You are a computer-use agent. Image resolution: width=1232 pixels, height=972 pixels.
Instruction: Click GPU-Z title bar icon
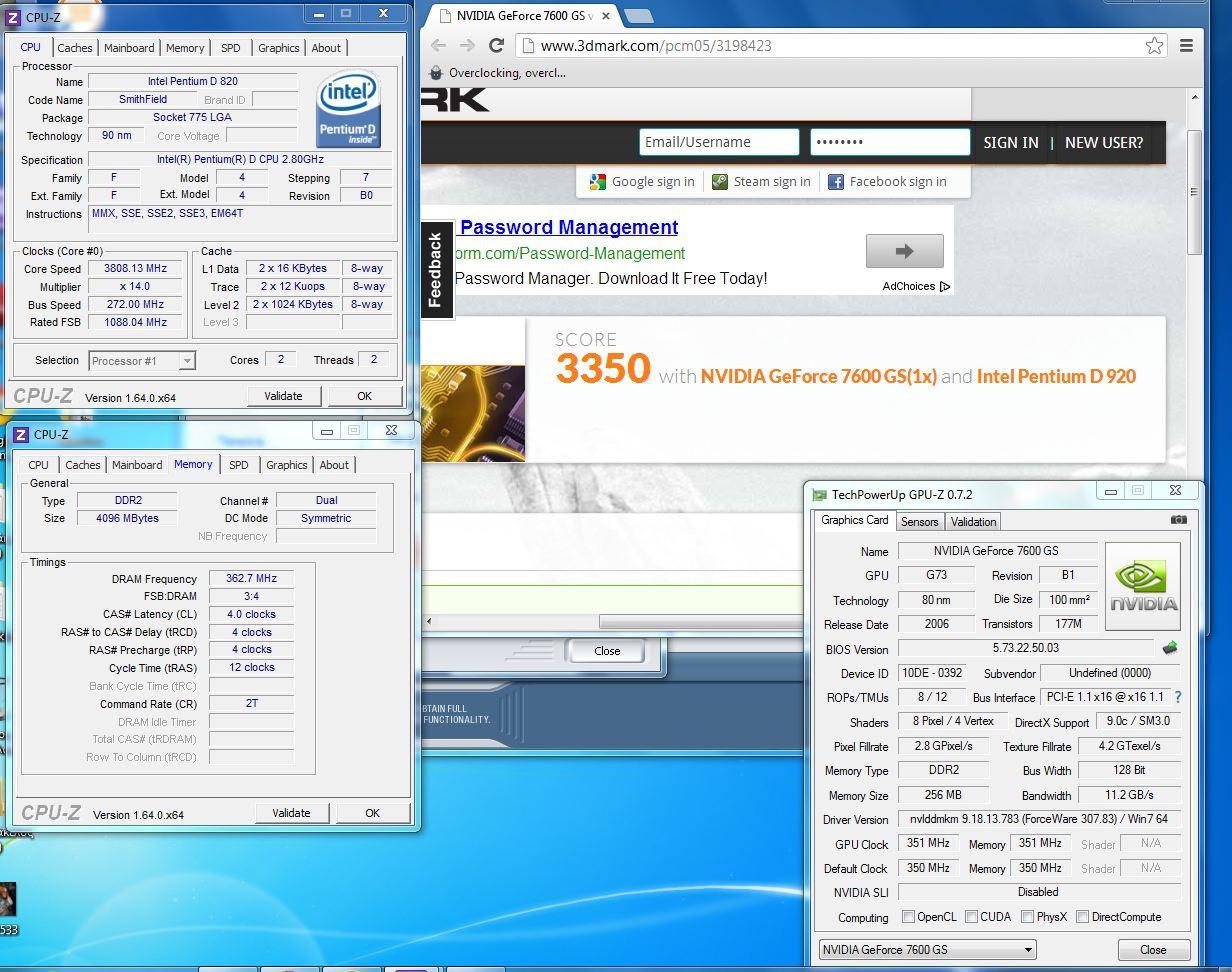(820, 494)
